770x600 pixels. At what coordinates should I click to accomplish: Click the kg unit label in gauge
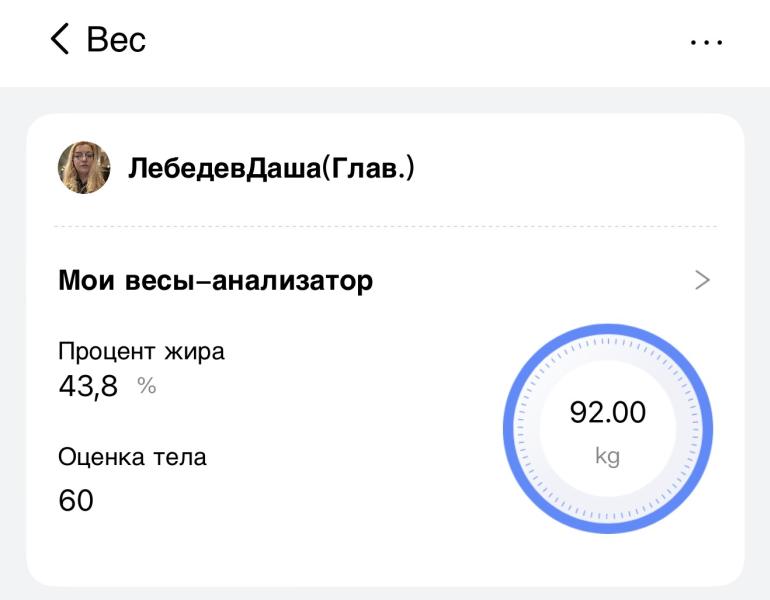607,457
